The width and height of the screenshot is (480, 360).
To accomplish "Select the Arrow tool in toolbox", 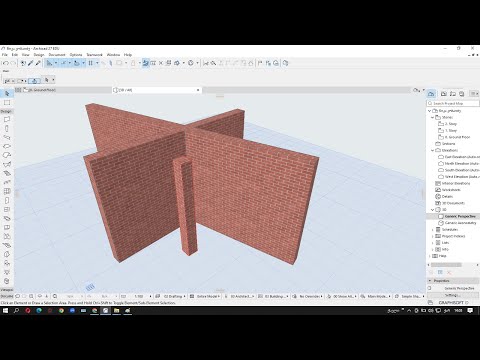I will click(x=7, y=94).
